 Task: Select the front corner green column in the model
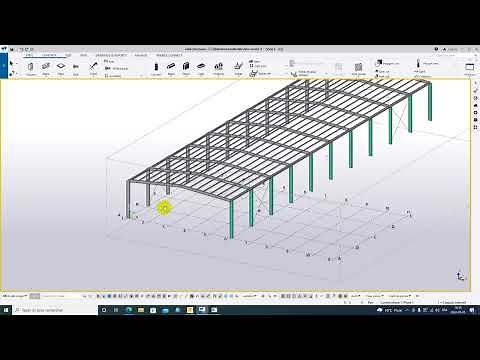click(231, 220)
